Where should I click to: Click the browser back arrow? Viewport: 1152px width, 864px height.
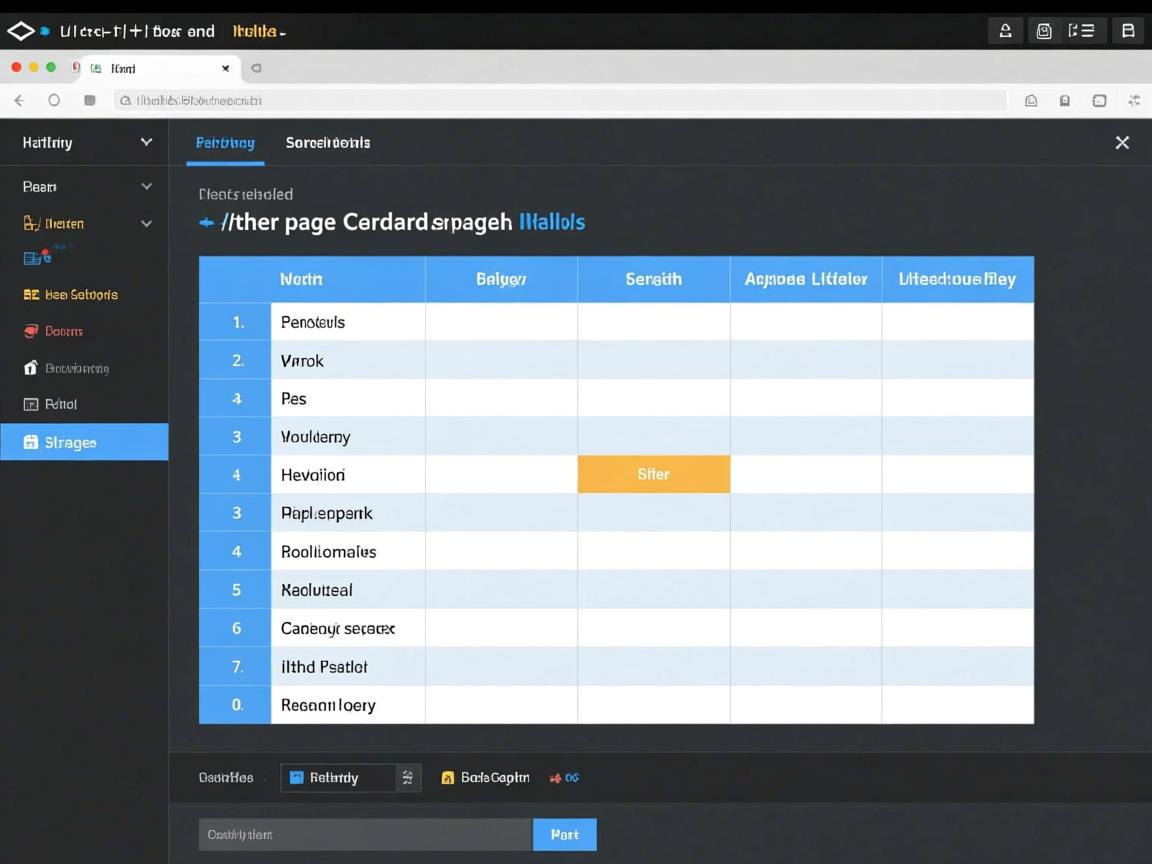[x=19, y=100]
